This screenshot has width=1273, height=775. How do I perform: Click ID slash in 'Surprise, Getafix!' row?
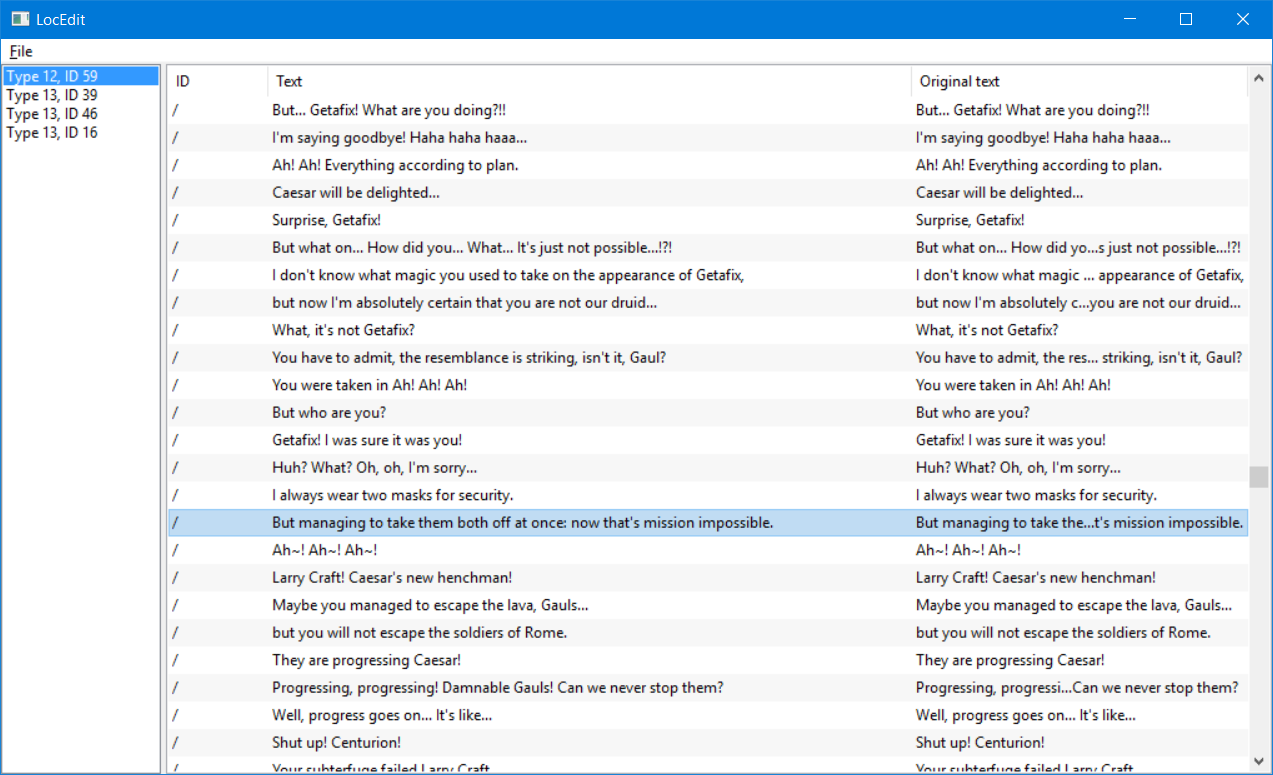pyautogui.click(x=175, y=220)
